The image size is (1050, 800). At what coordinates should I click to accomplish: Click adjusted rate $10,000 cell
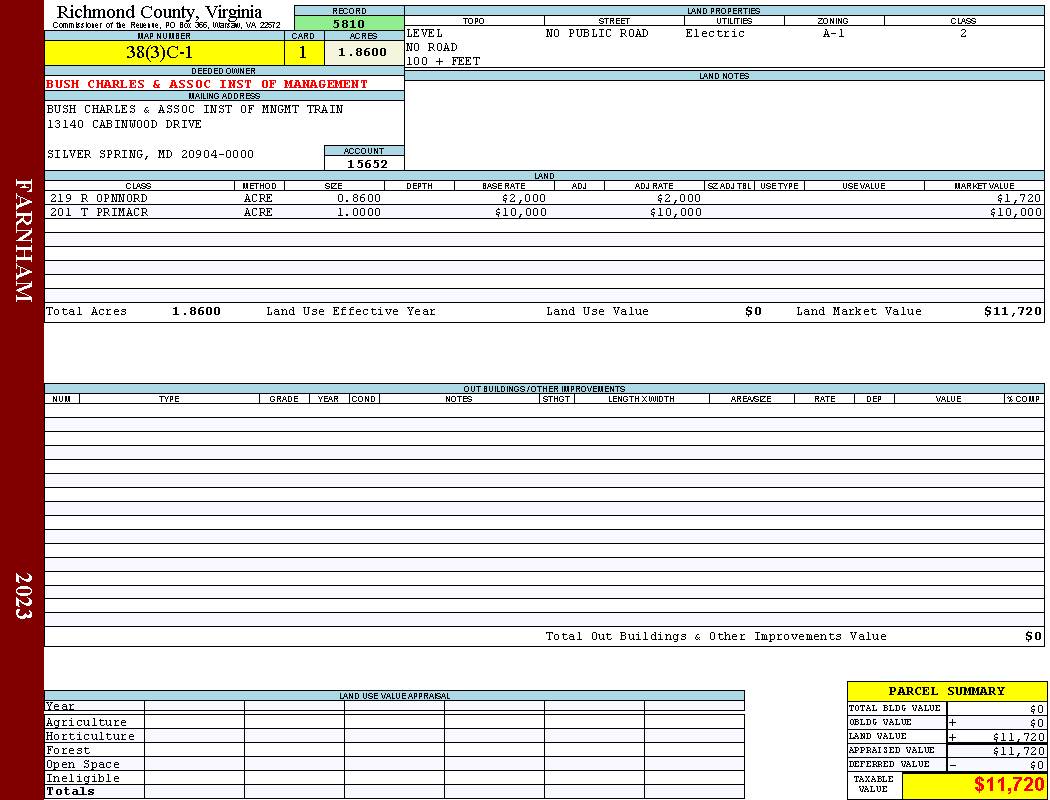click(676, 212)
